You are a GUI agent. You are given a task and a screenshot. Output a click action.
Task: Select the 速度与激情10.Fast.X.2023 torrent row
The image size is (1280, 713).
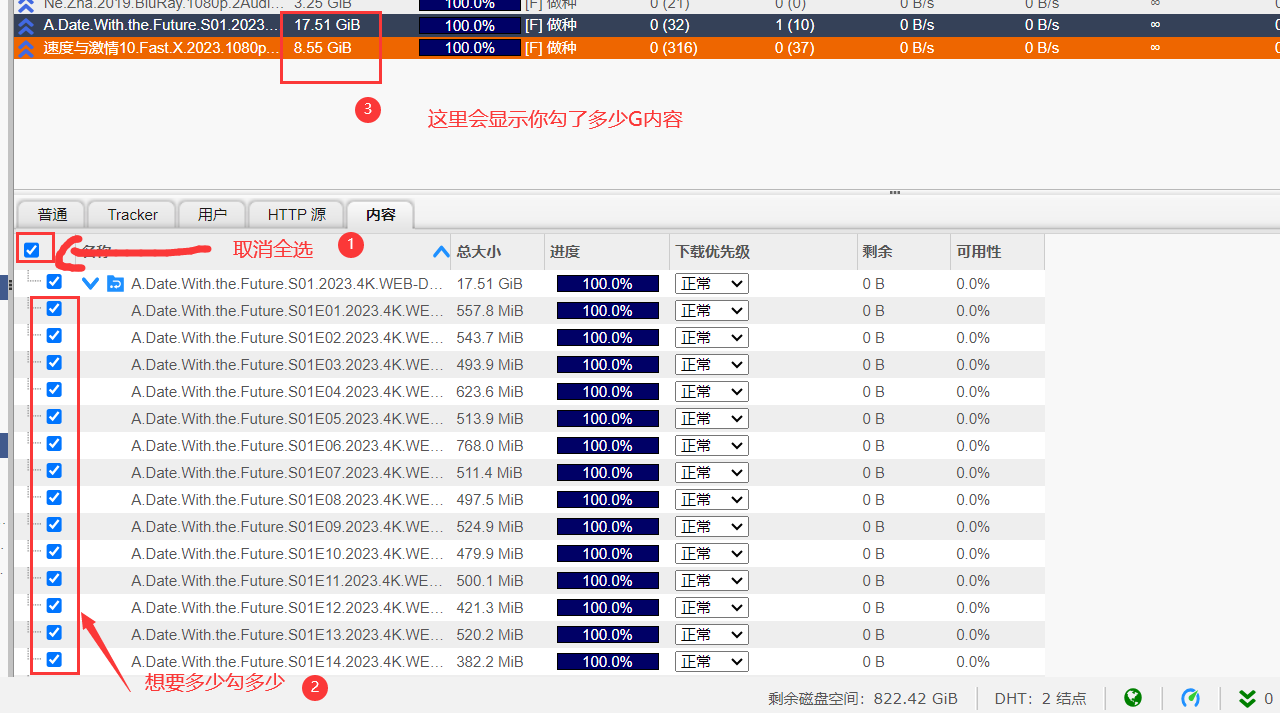pyautogui.click(x=646, y=48)
